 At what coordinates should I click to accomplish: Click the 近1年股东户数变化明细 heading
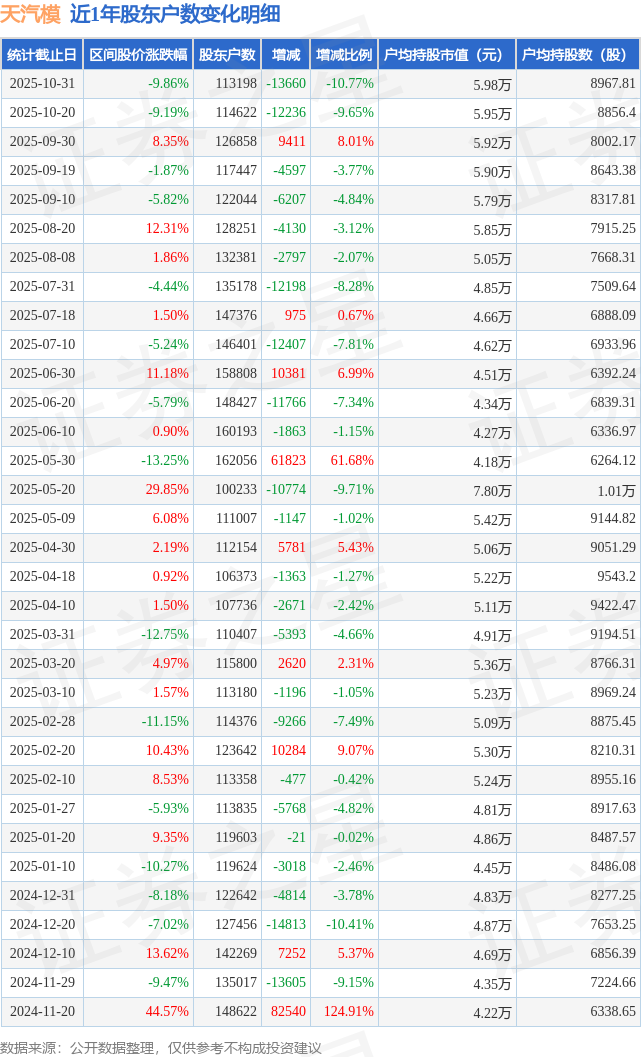(175, 14)
